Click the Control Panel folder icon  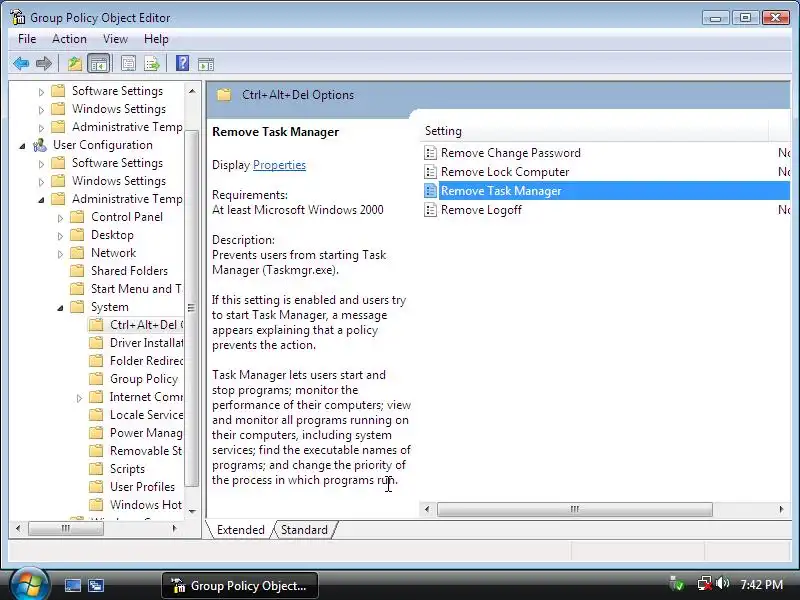77,217
